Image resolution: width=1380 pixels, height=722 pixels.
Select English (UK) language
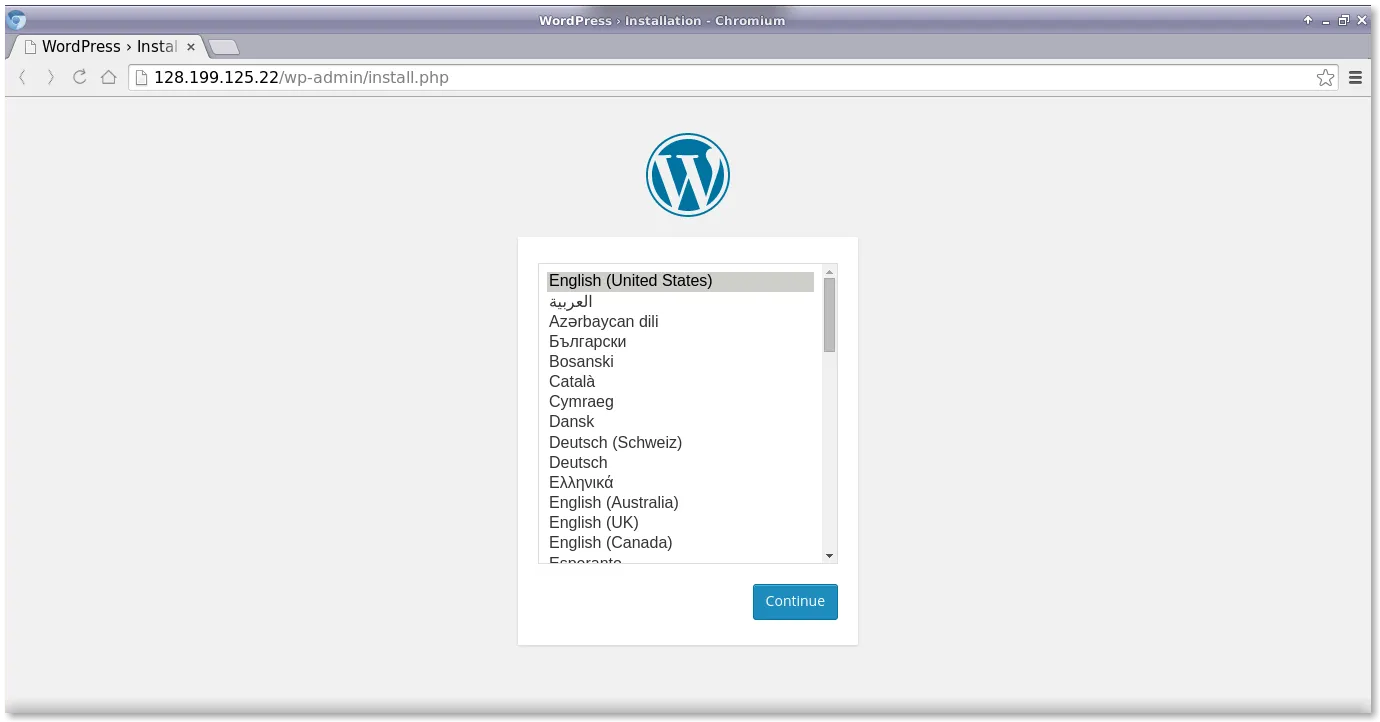tap(593, 522)
